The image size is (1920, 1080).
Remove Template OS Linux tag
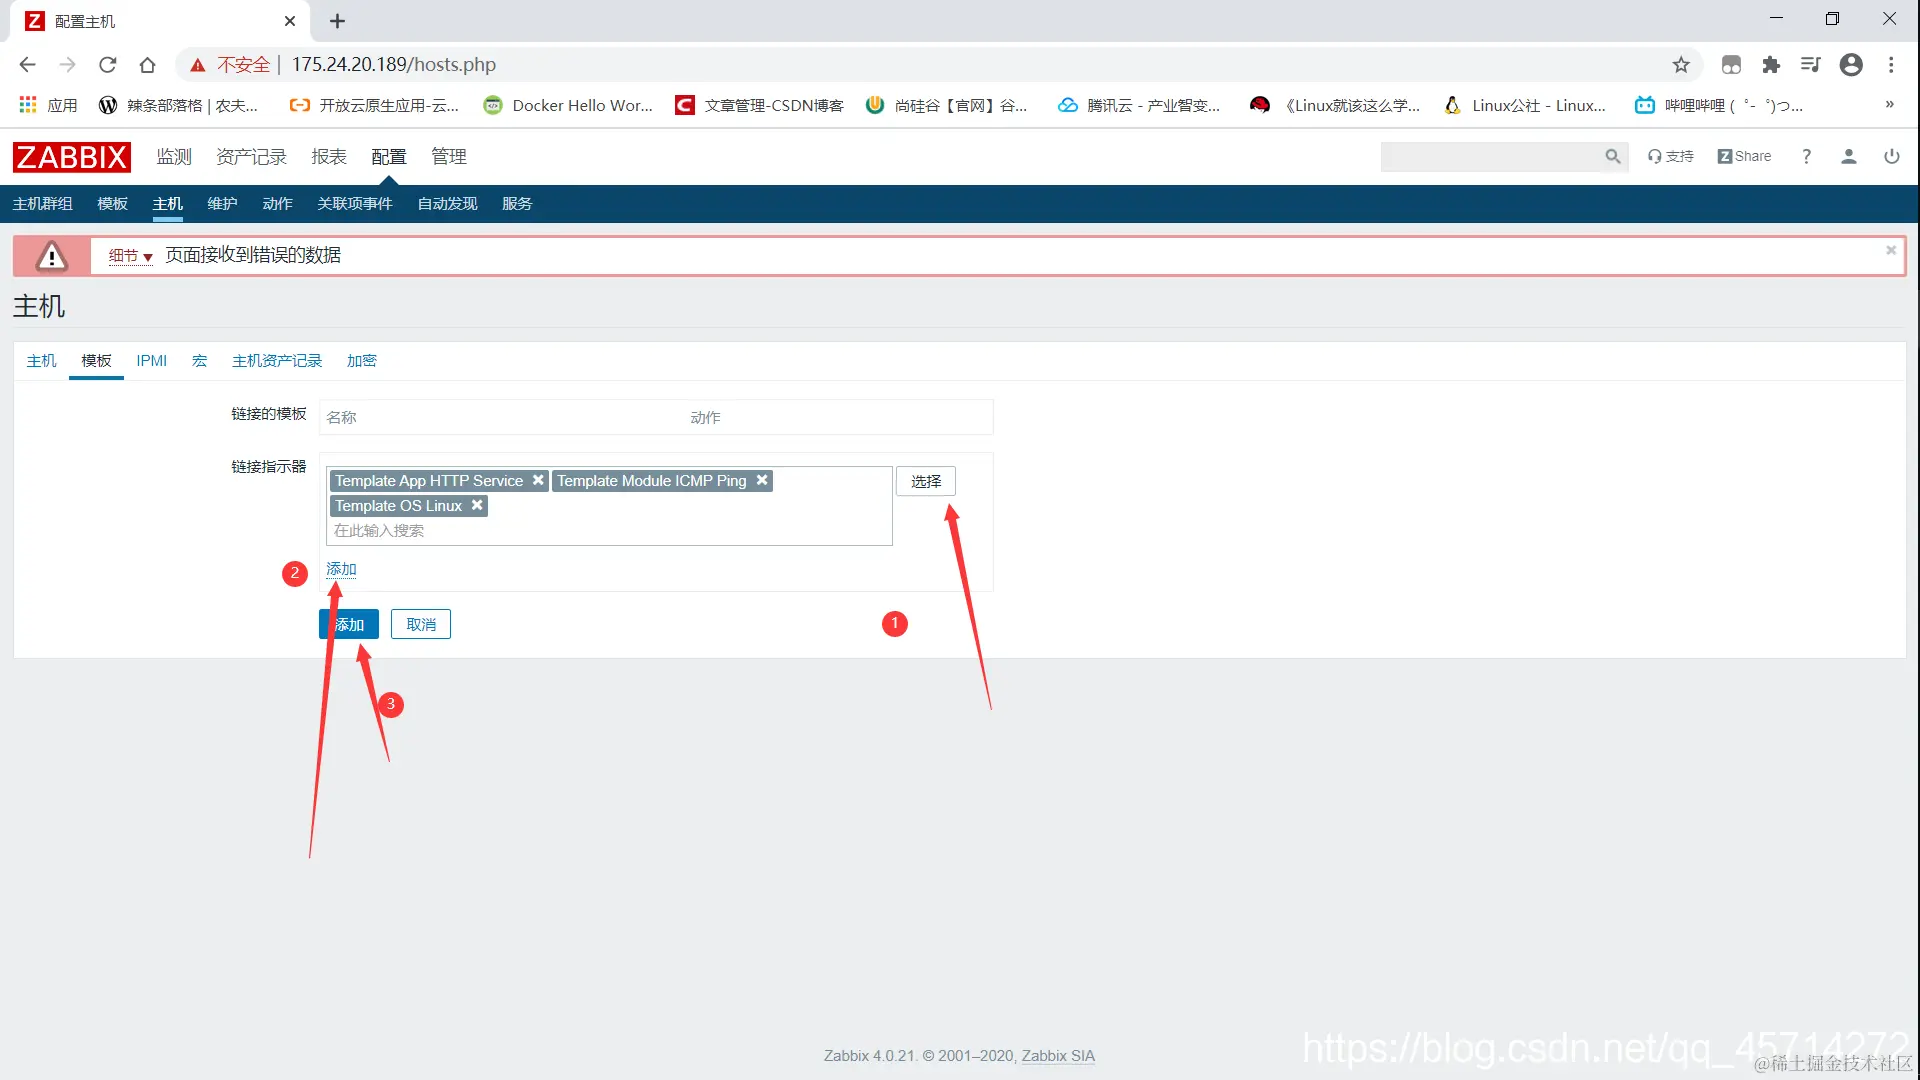[477, 505]
